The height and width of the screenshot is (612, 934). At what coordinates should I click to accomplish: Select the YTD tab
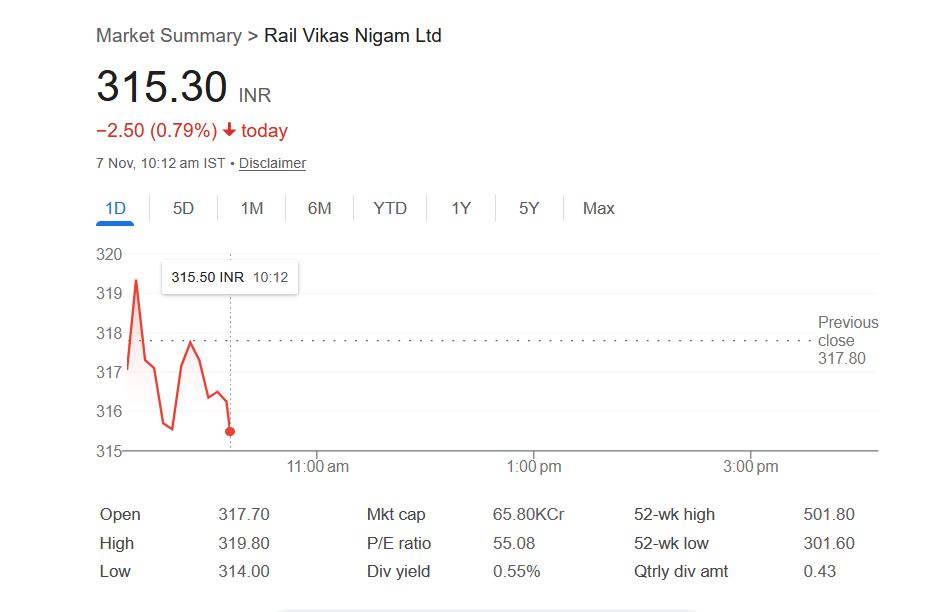pyautogui.click(x=390, y=208)
